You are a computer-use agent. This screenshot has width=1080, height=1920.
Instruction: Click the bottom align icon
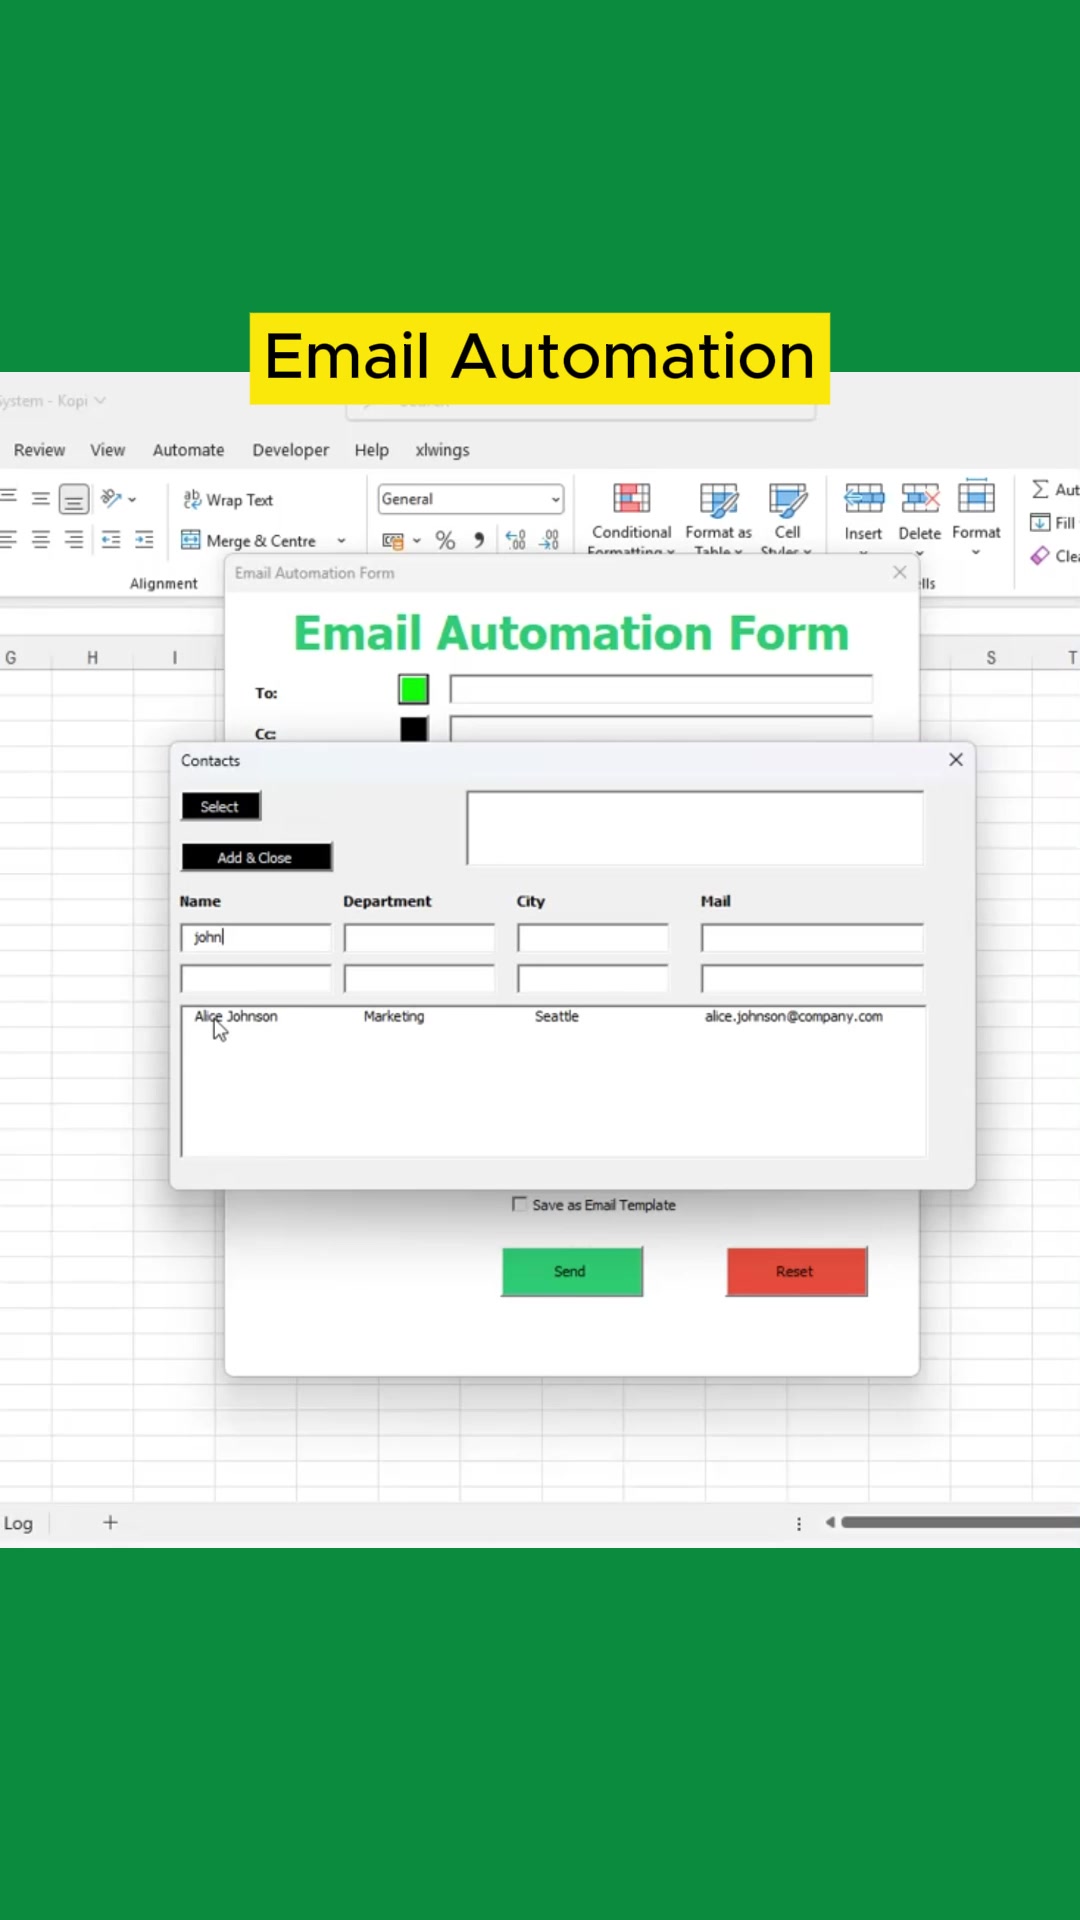[x=74, y=498]
